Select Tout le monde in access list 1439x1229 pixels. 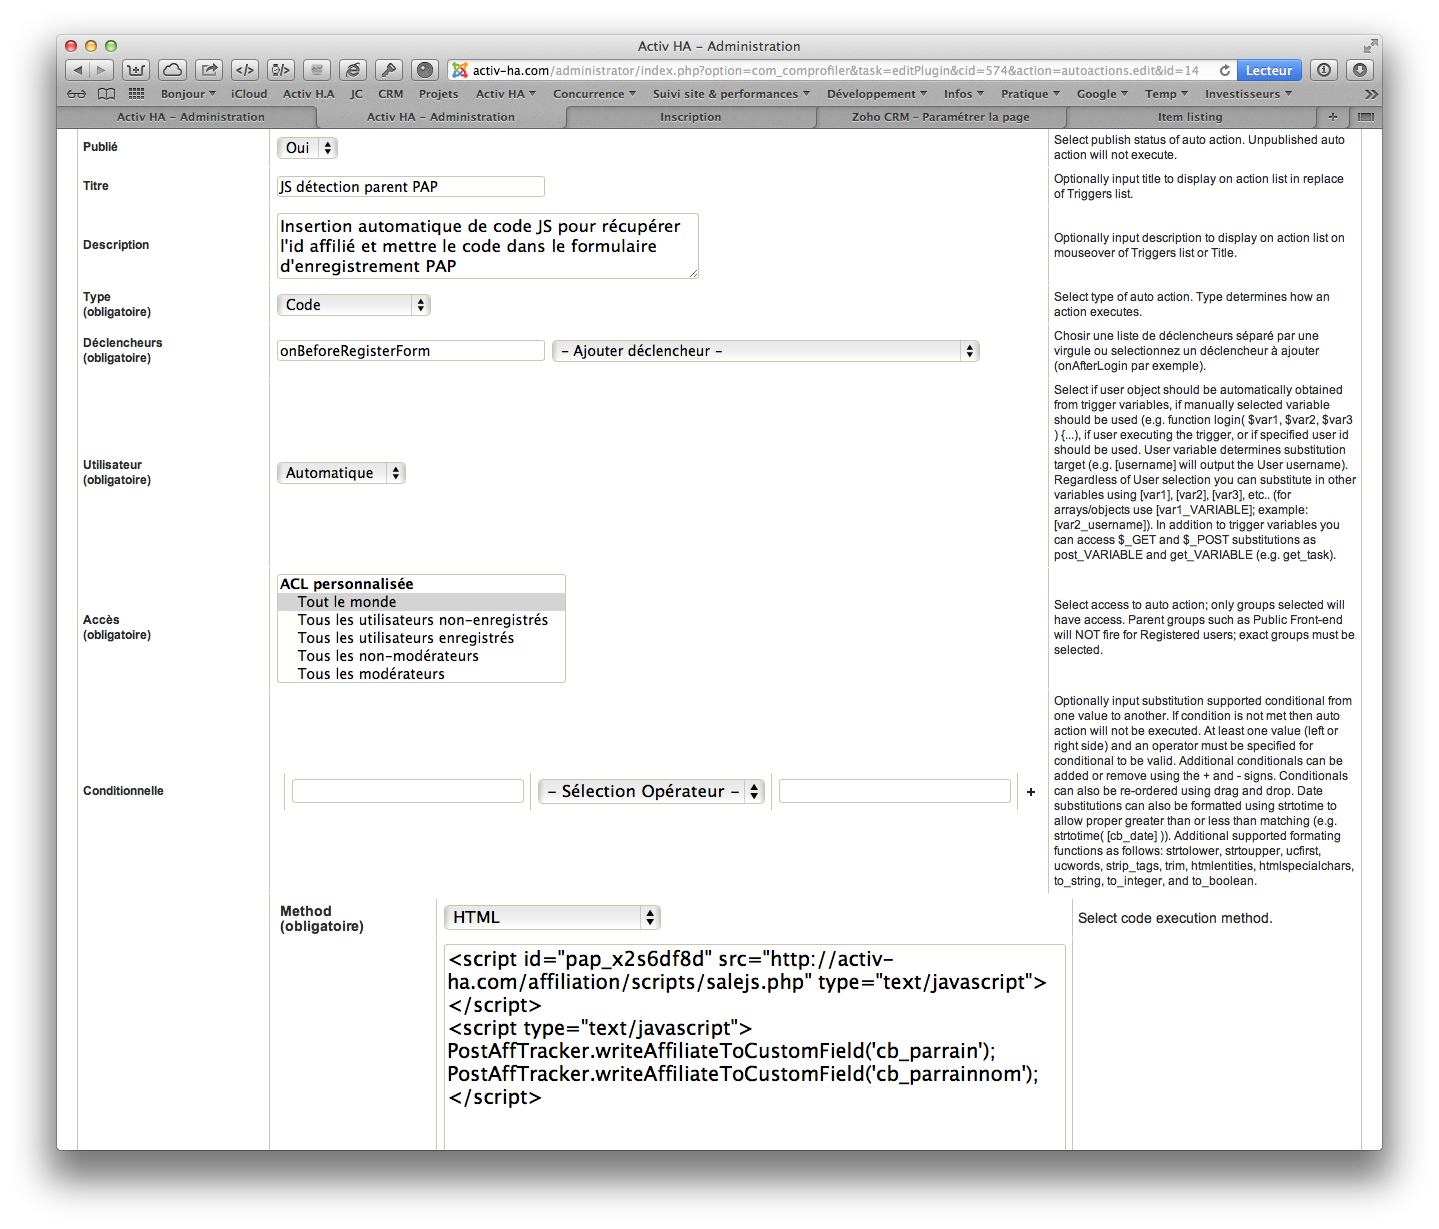(421, 602)
